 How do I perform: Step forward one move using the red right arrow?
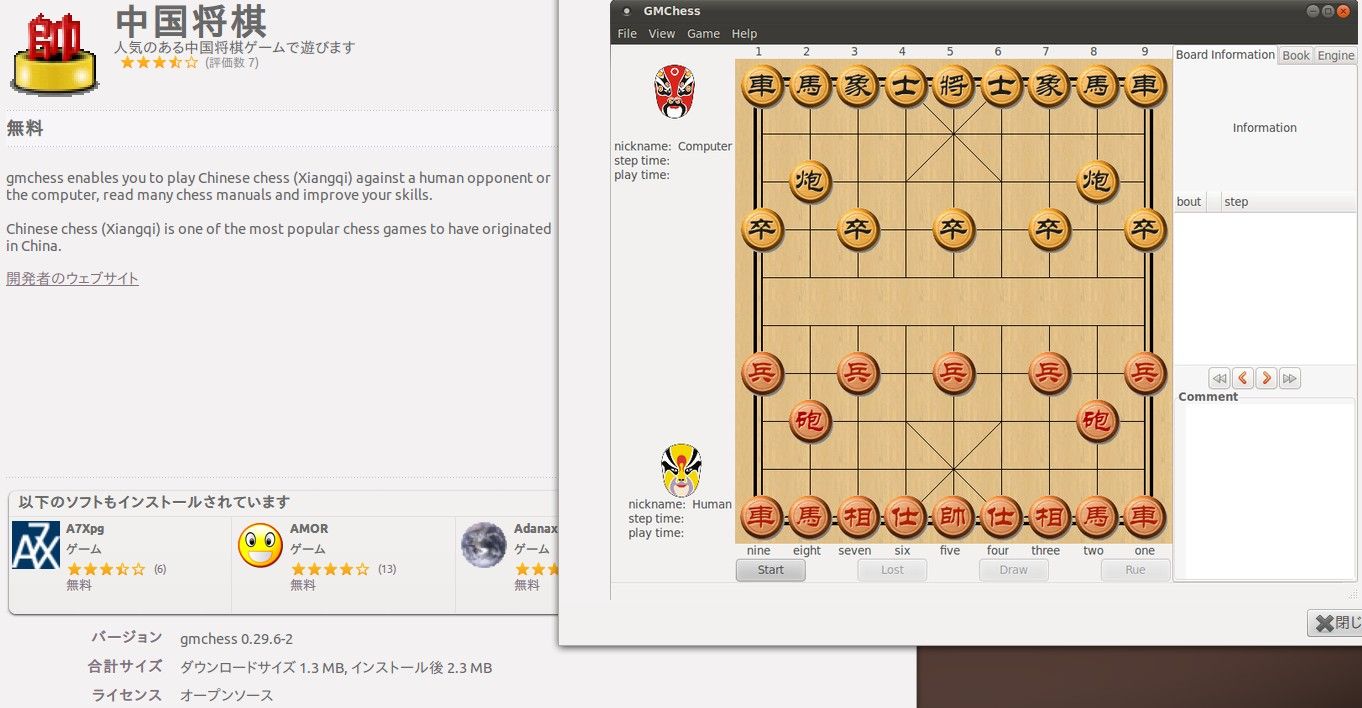(x=1266, y=378)
